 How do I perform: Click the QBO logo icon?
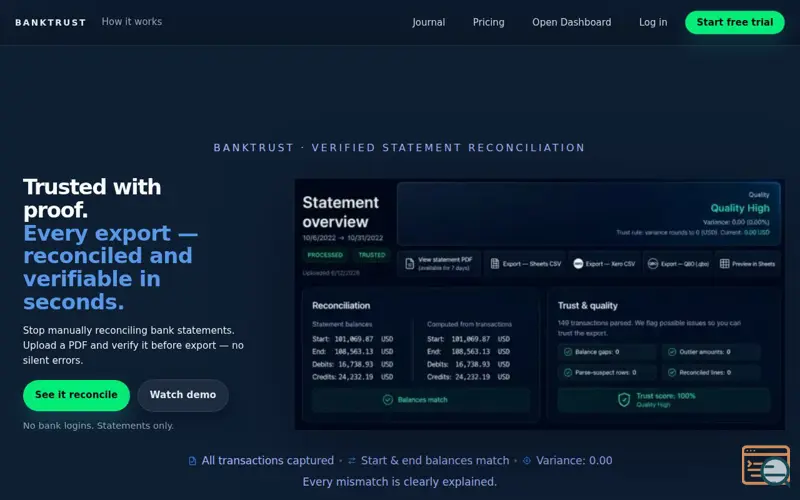[x=653, y=264]
